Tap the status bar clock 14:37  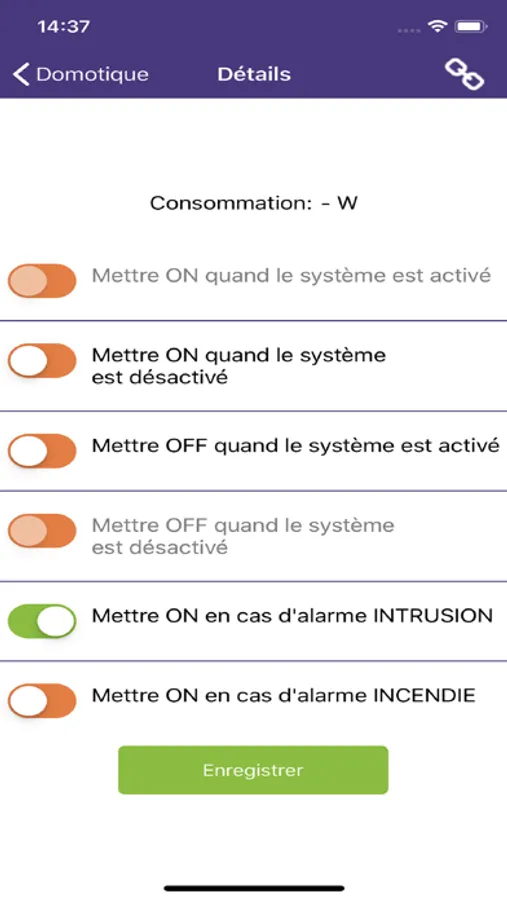click(x=64, y=26)
